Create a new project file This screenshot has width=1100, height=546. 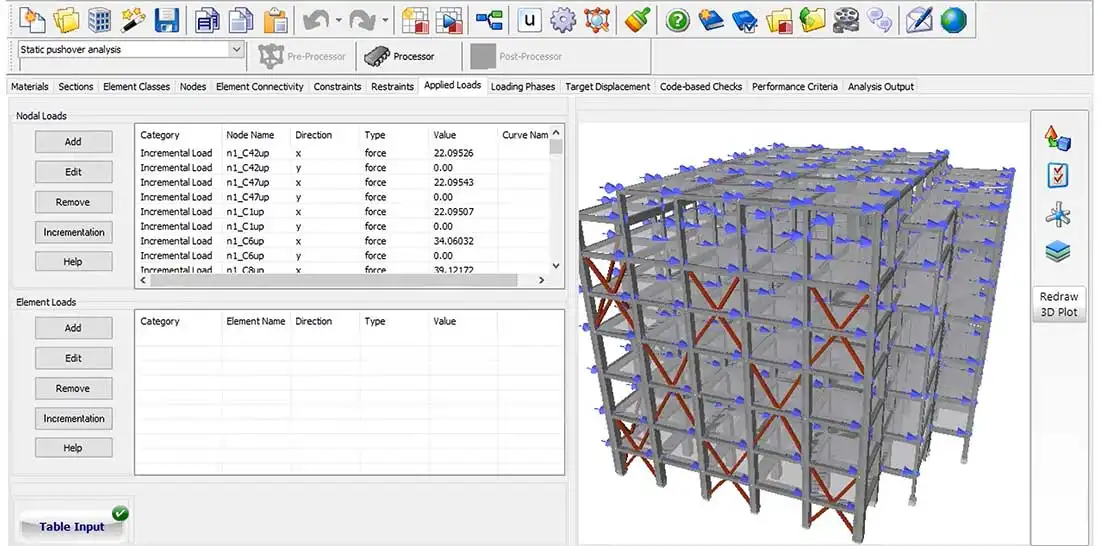(32, 20)
